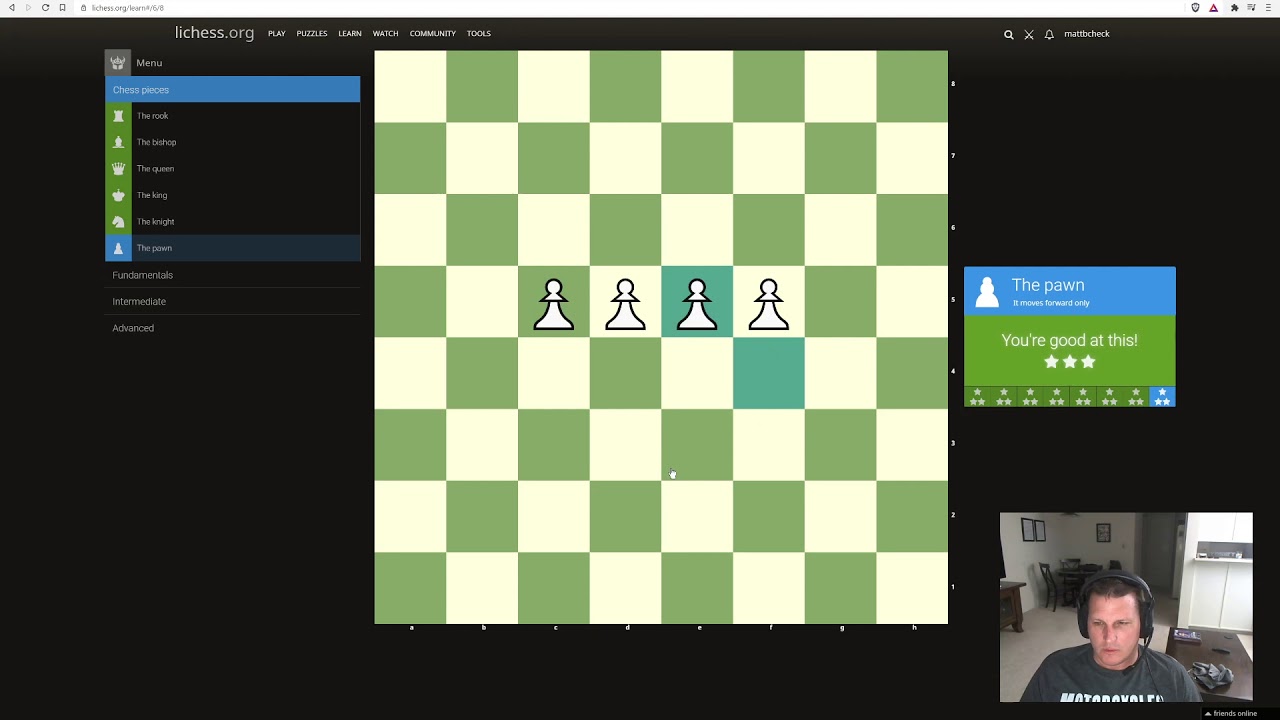Select the white pawn on e5
This screenshot has height=720, width=1280.
[x=697, y=303]
